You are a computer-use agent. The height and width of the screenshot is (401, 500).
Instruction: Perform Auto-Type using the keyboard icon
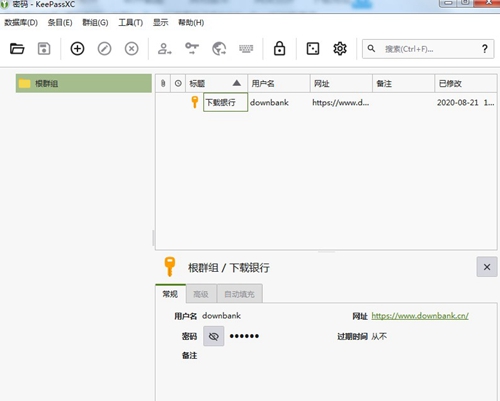(x=246, y=49)
